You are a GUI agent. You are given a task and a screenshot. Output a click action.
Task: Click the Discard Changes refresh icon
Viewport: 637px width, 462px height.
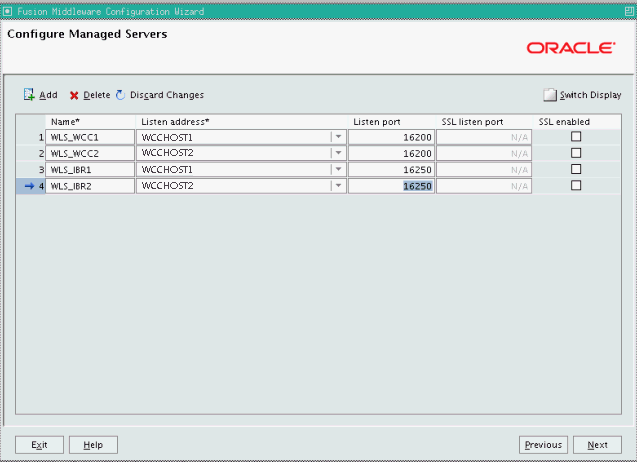coord(120,95)
